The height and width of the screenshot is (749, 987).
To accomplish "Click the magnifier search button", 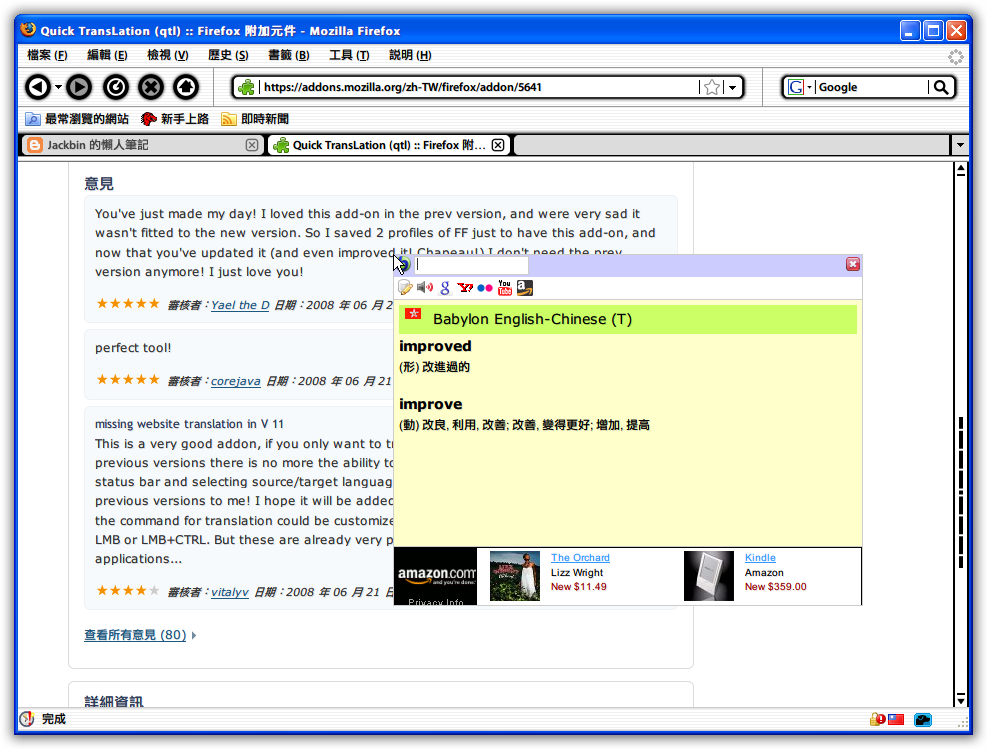I will [x=940, y=87].
